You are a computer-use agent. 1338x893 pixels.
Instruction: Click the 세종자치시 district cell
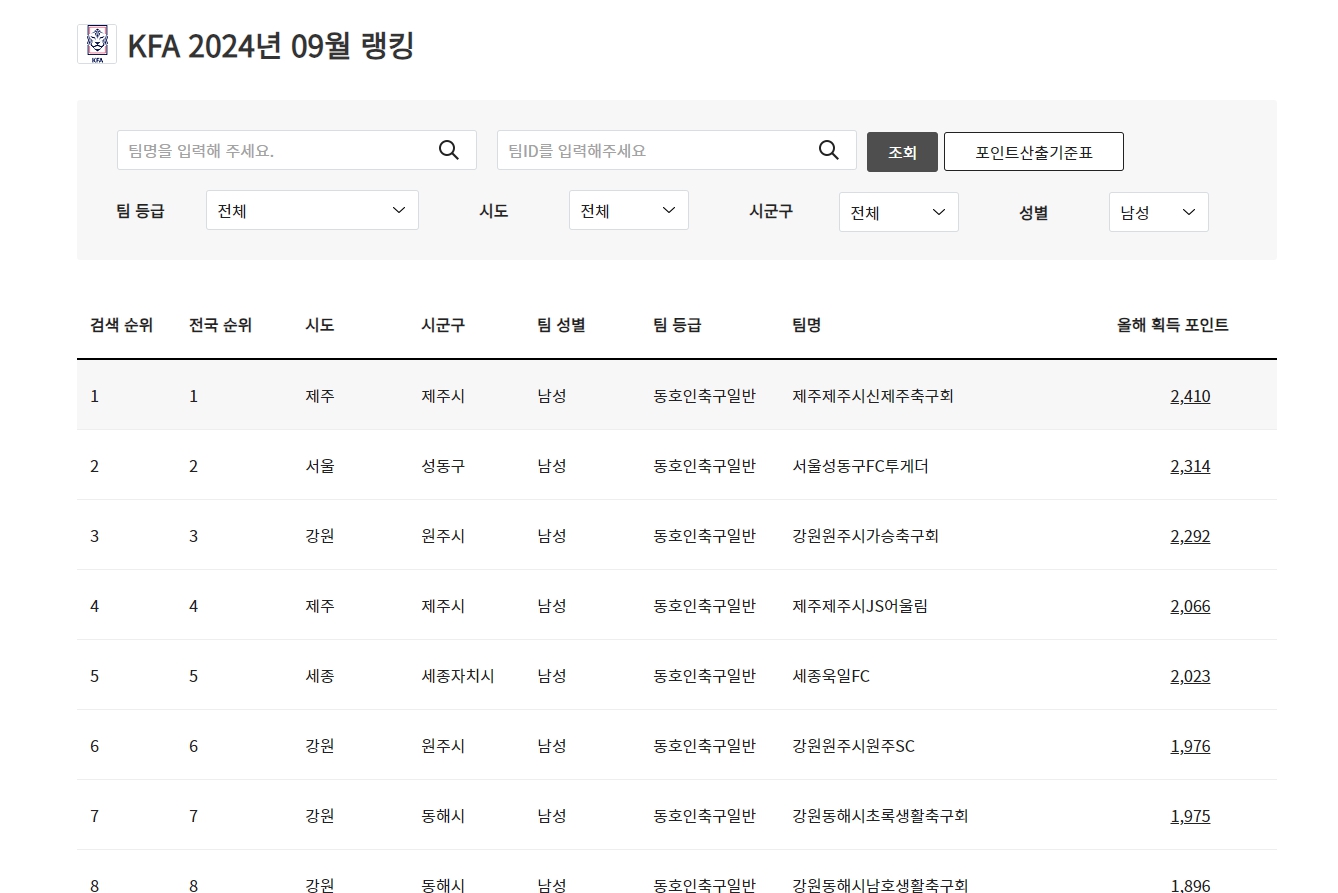458,676
